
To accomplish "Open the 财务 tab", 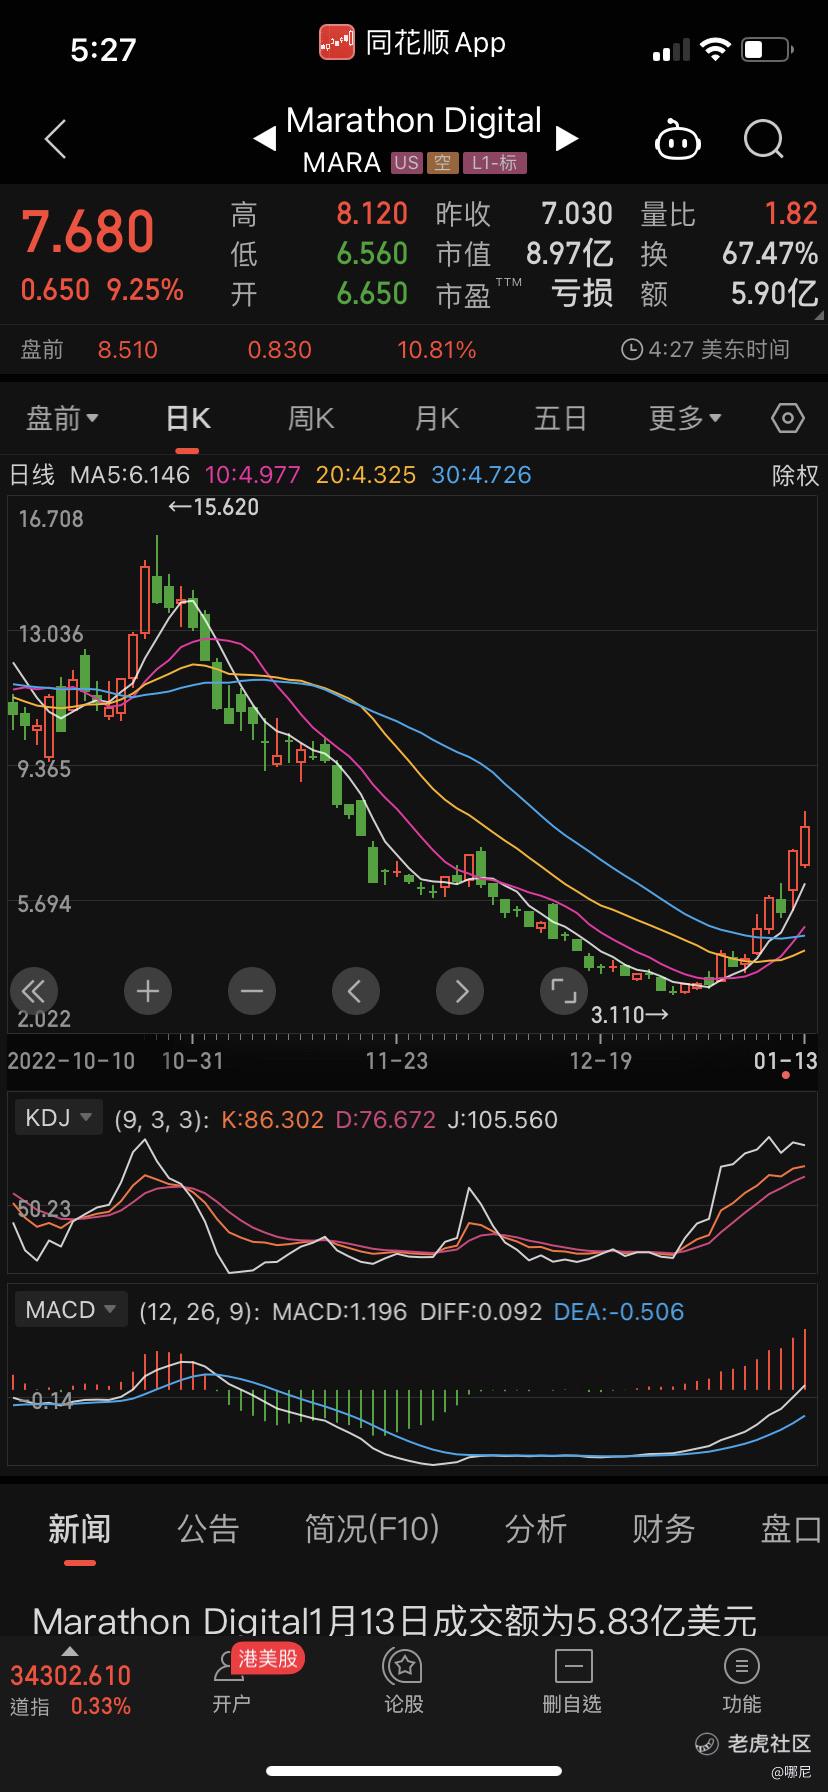I will pos(663,1529).
